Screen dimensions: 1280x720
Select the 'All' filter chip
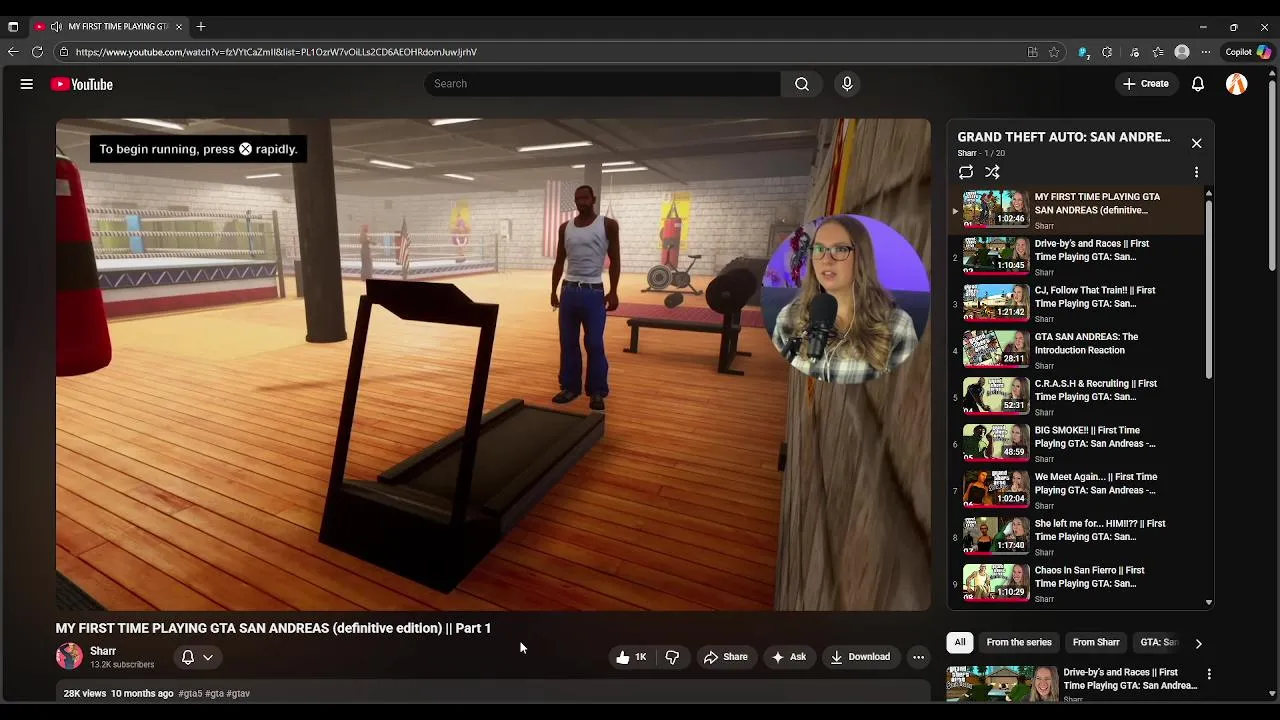point(960,642)
